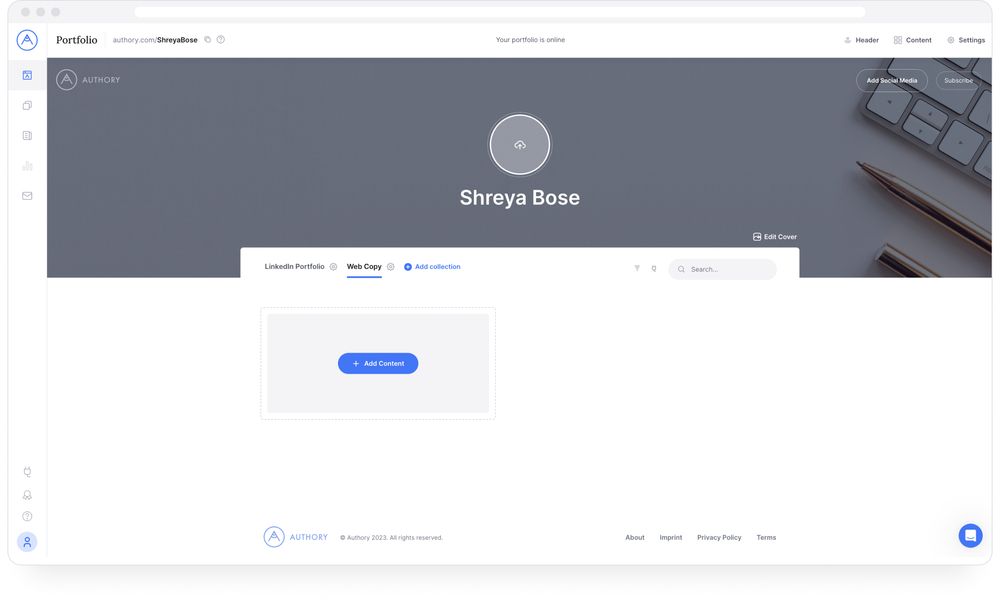
Task: Open the newsletter envelope icon in the sidebar
Action: 26,194
